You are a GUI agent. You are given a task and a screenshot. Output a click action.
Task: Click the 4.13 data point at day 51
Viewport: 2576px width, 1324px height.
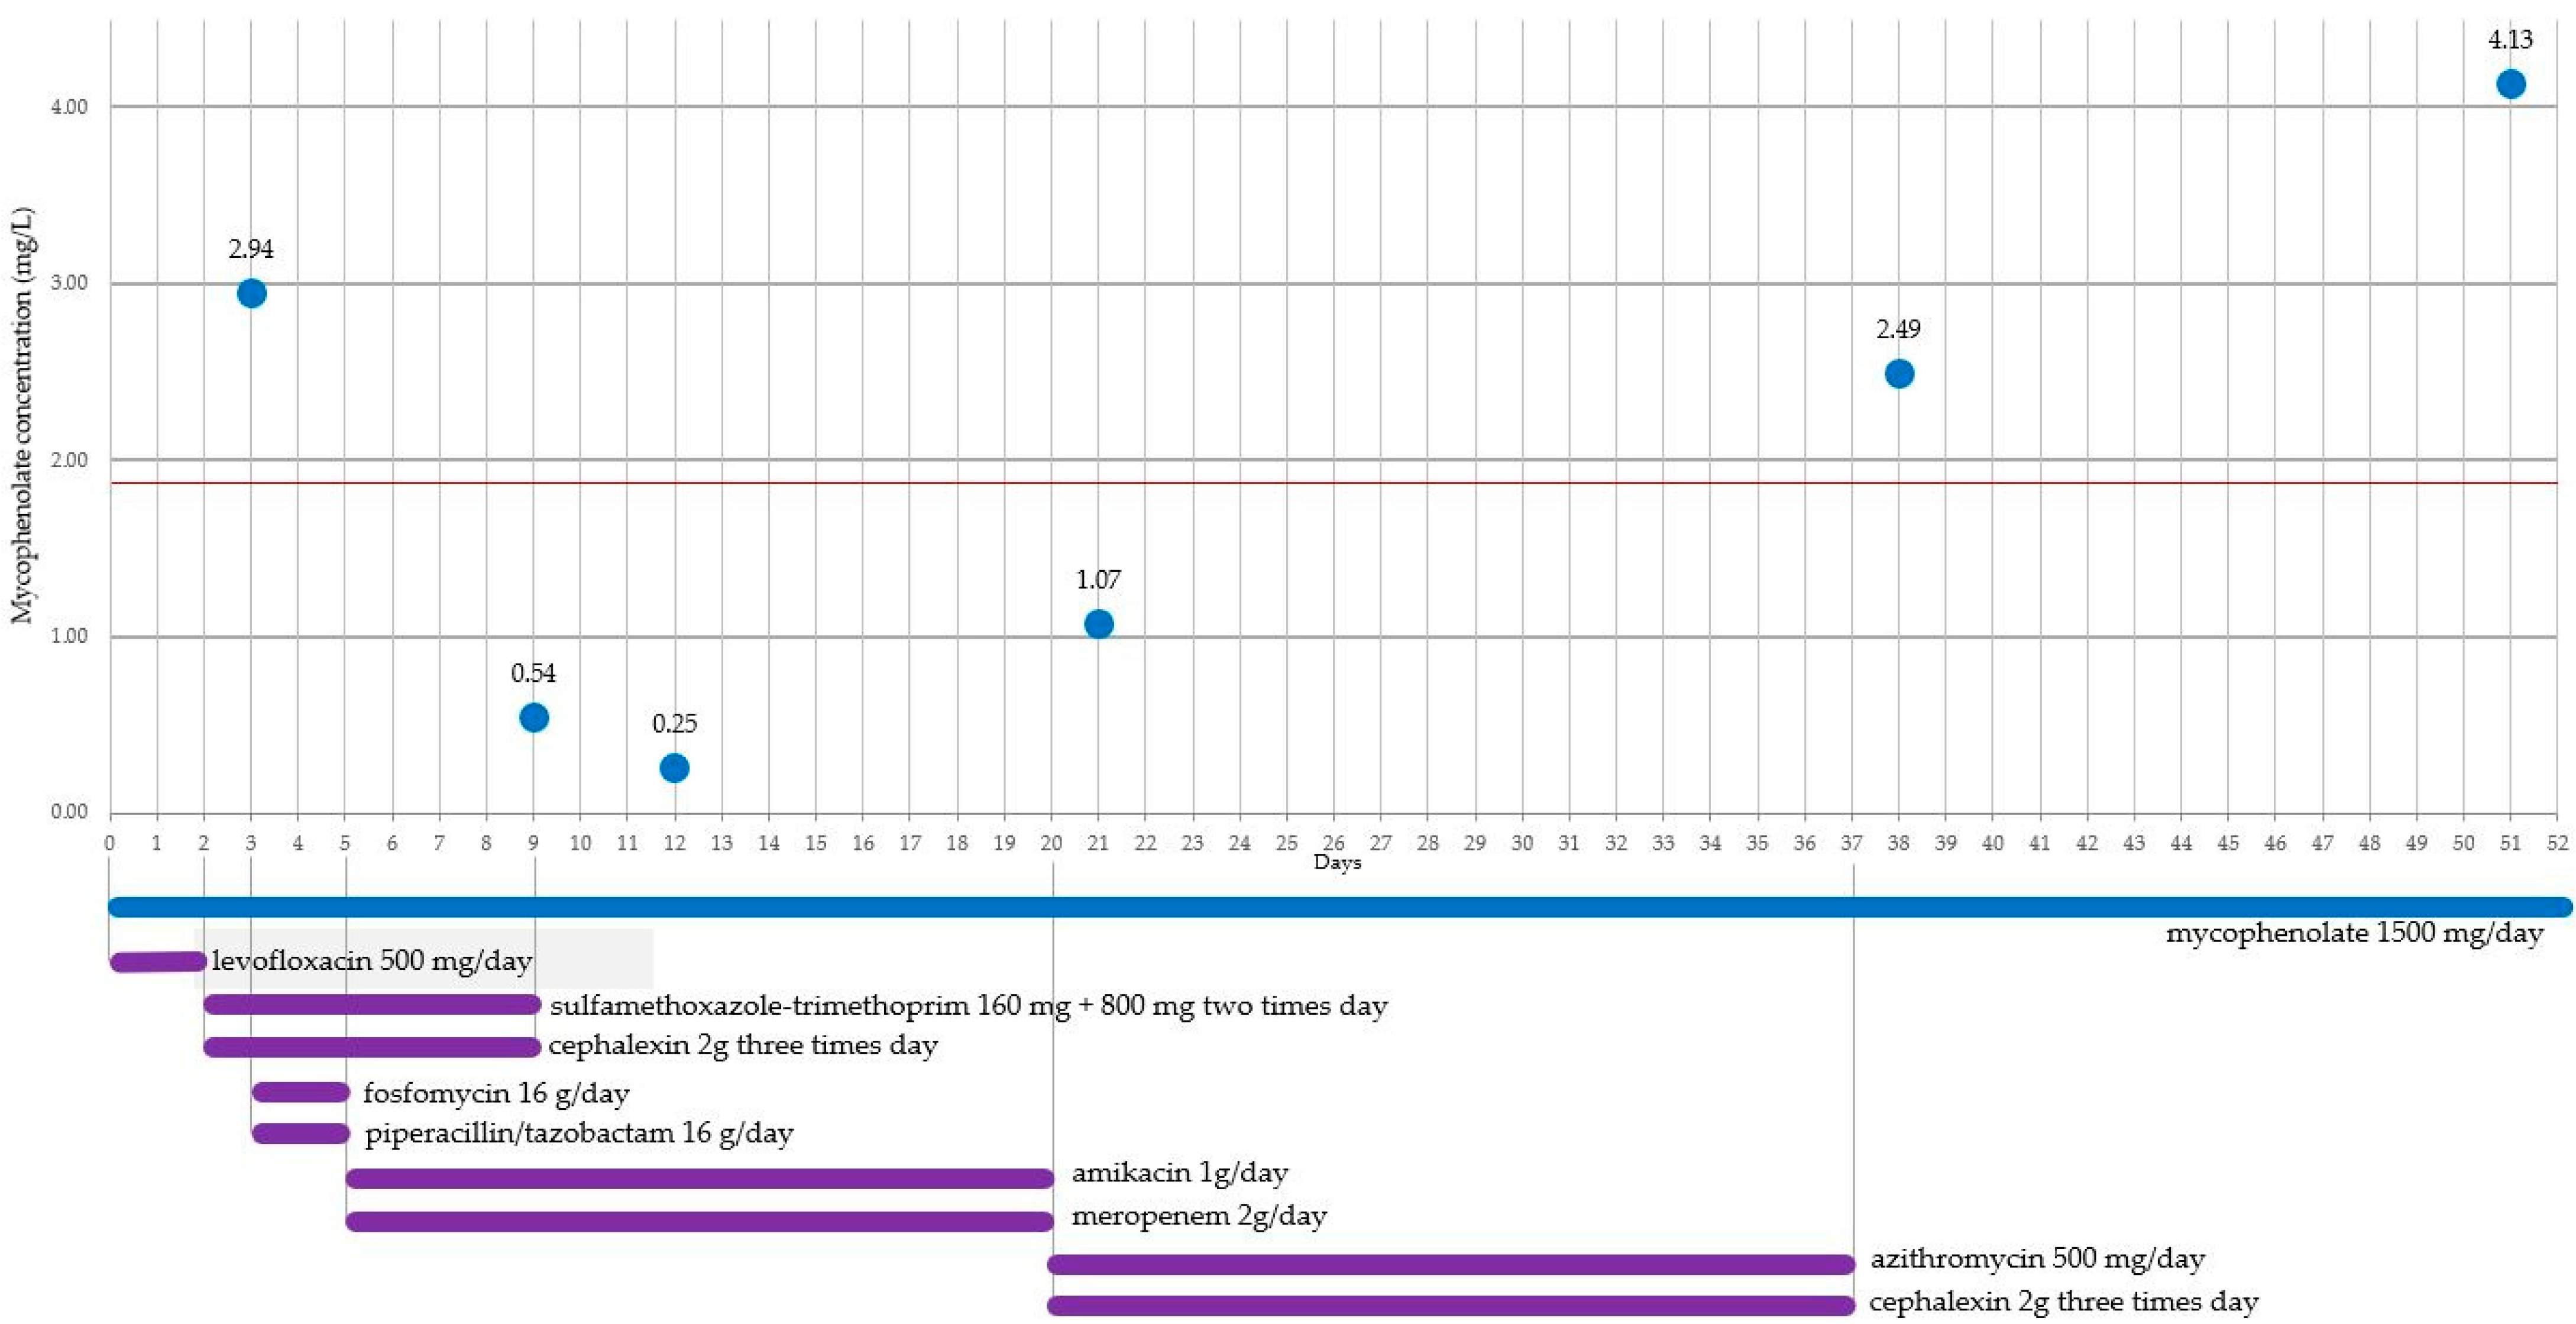pos(2510,84)
